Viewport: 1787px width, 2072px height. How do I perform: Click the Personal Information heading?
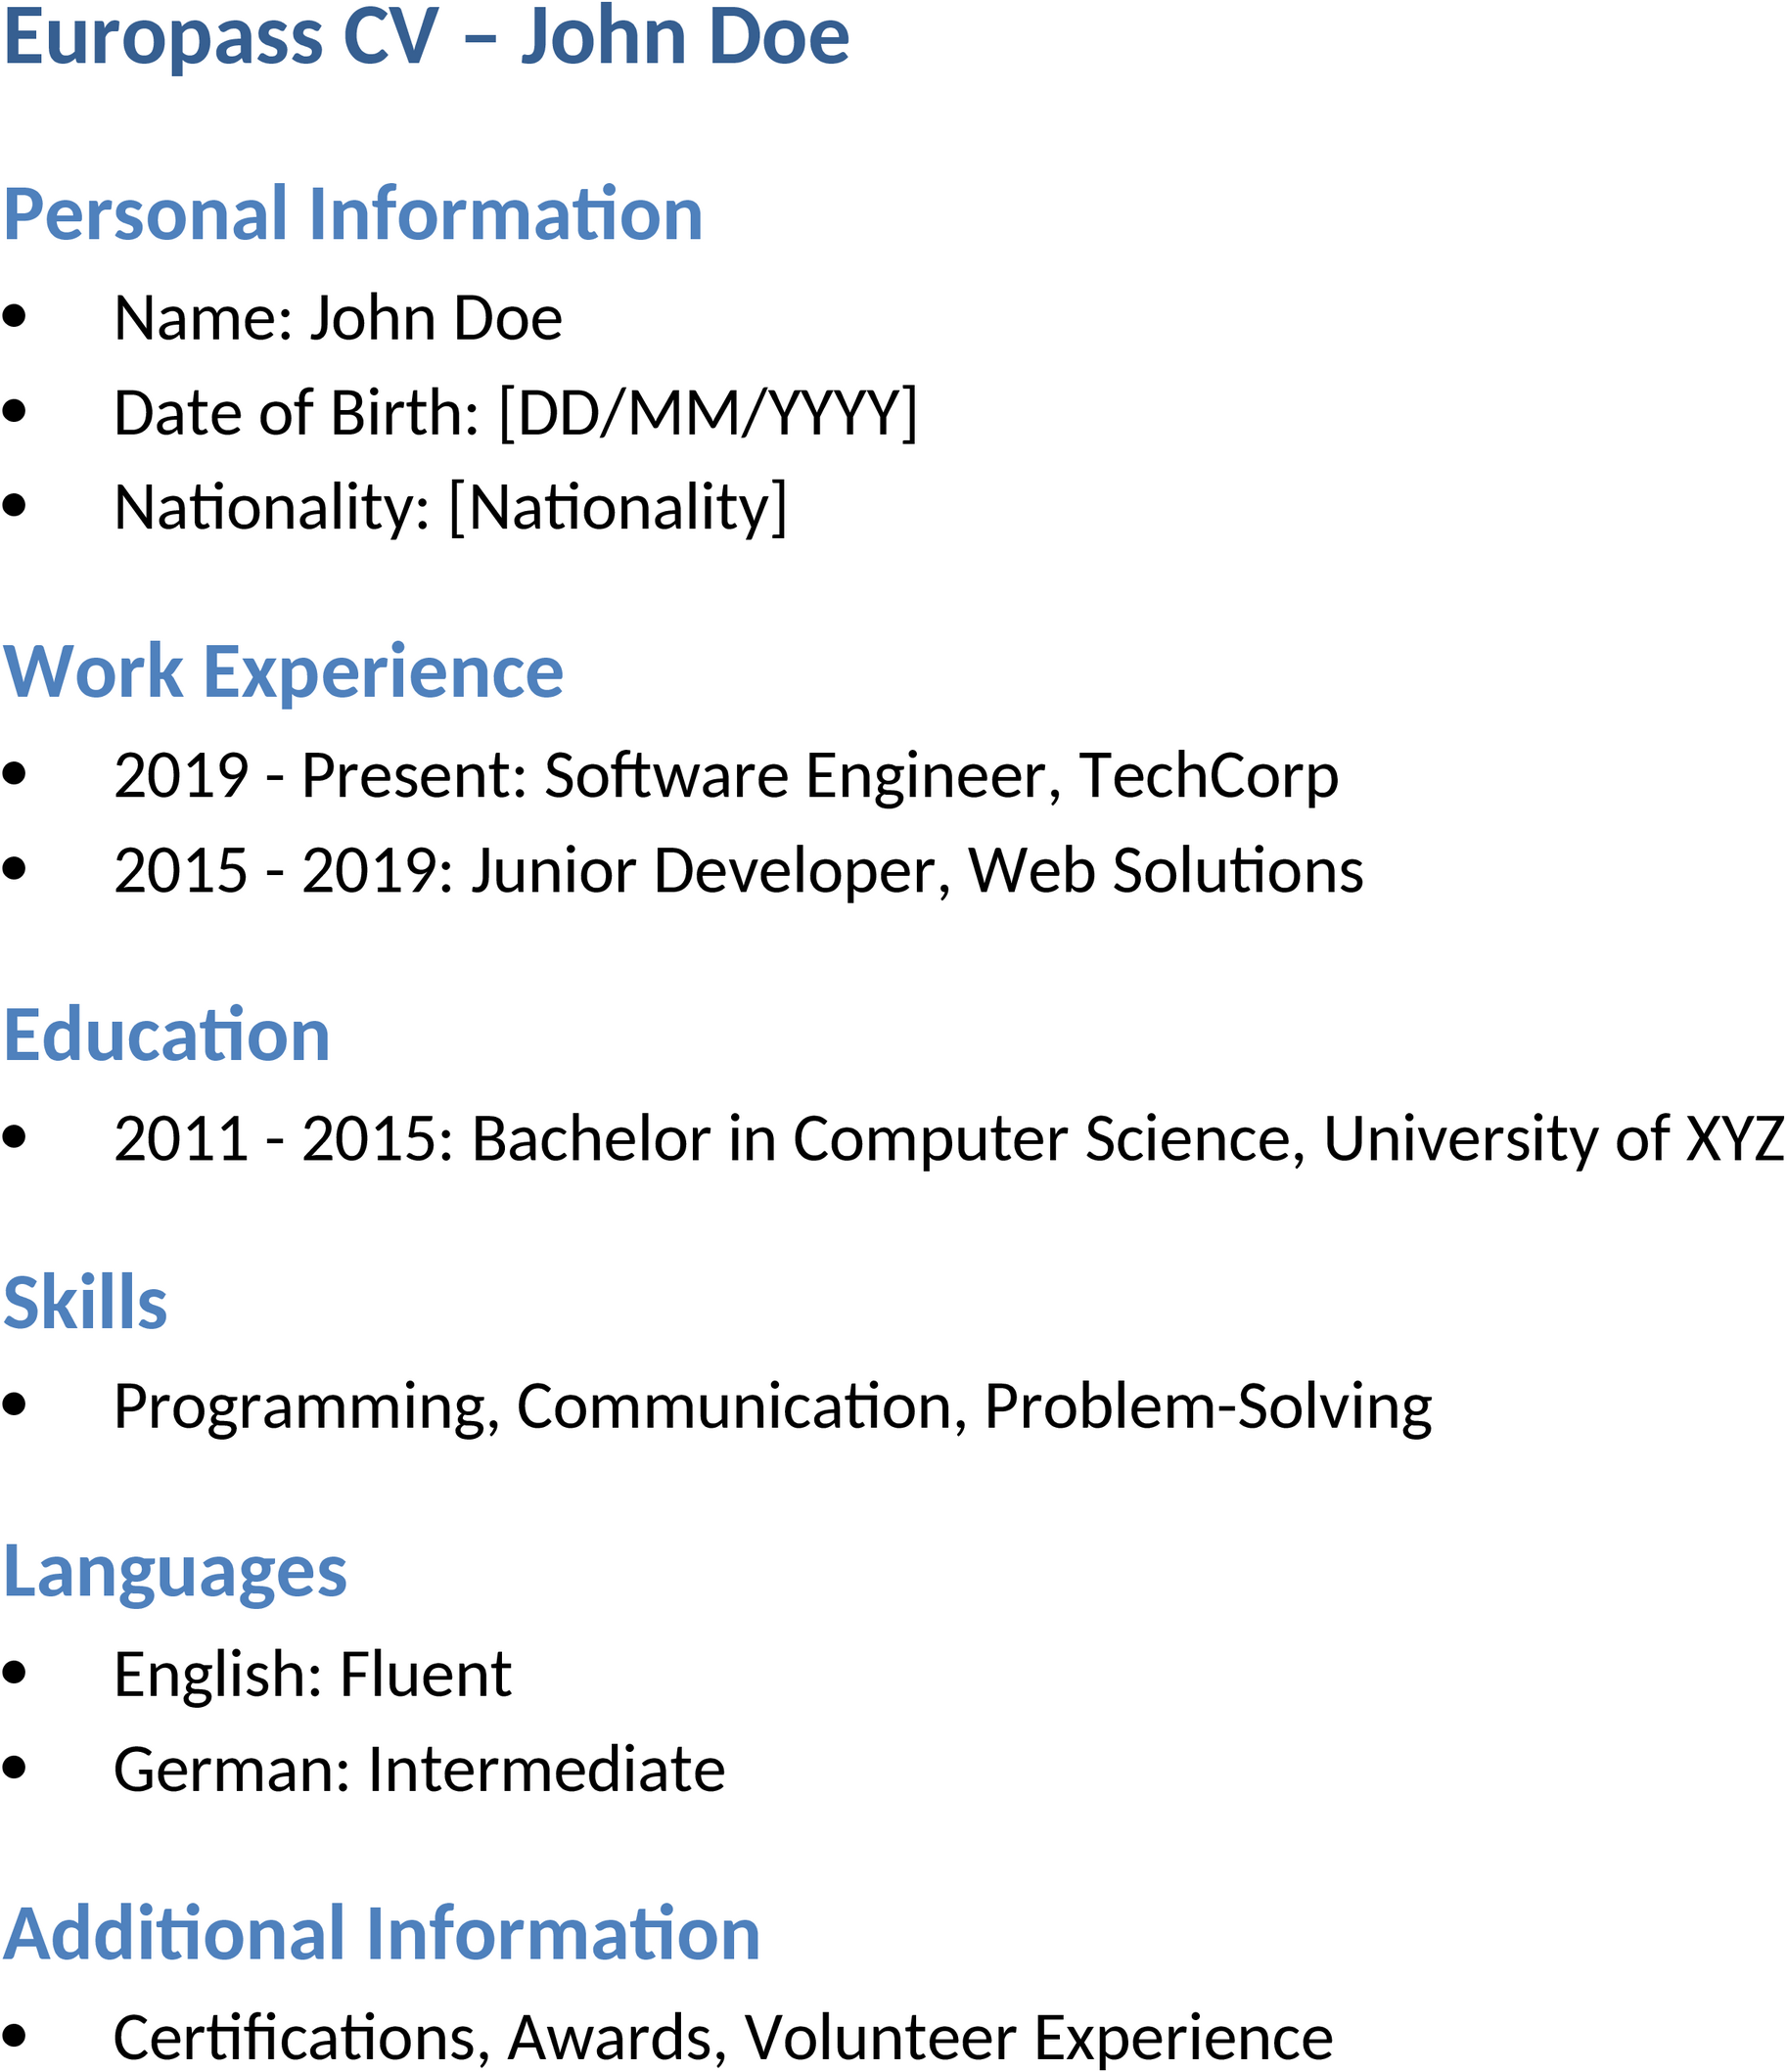(x=353, y=214)
